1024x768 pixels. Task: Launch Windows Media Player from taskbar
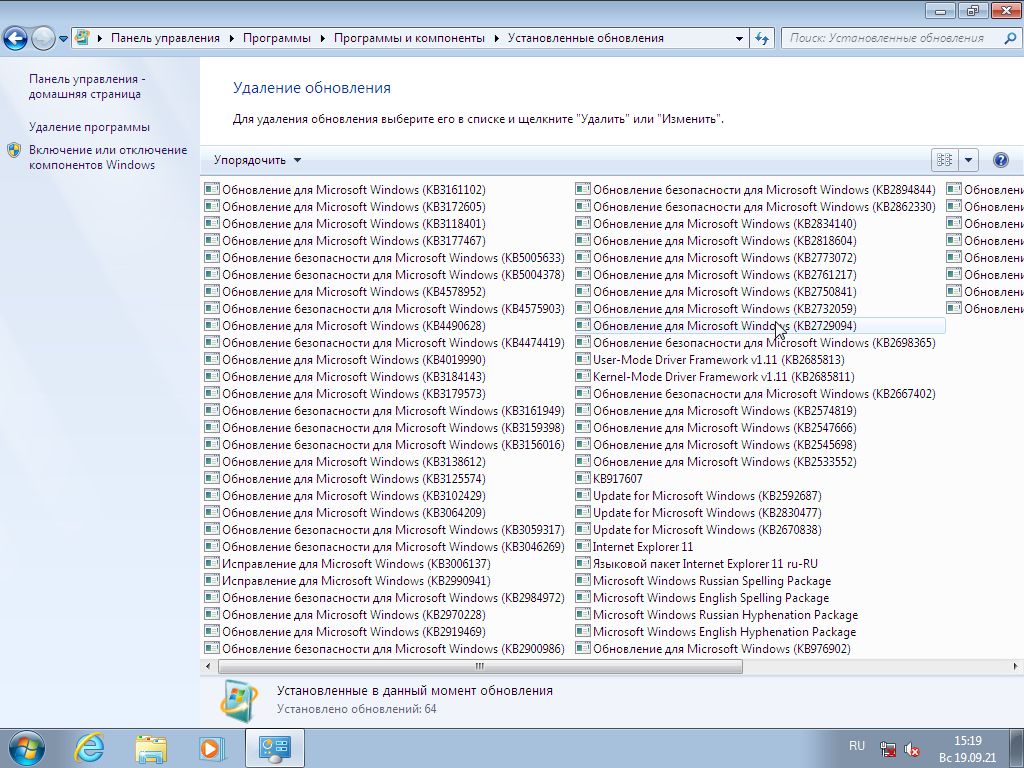212,748
